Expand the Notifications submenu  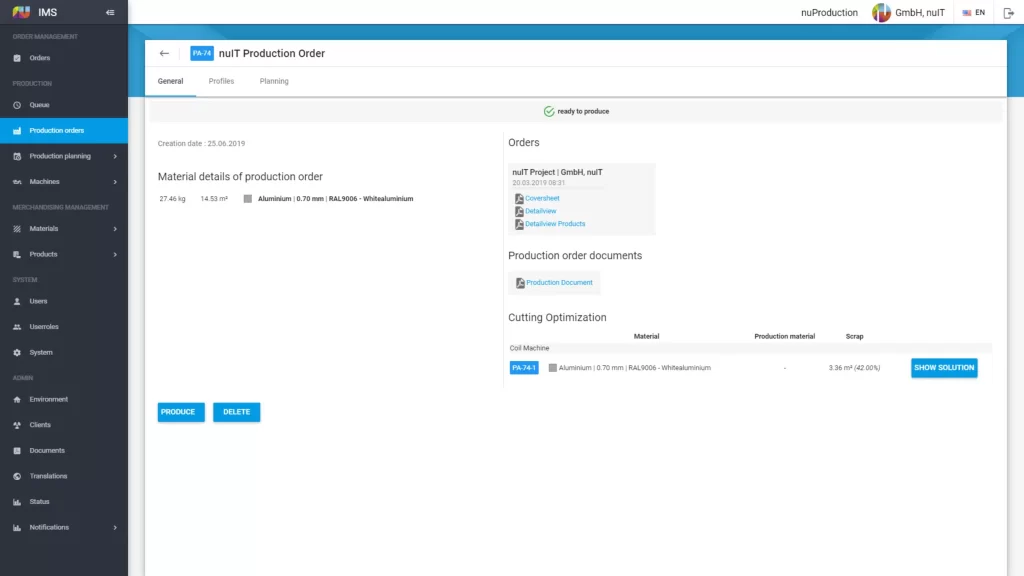[115, 527]
